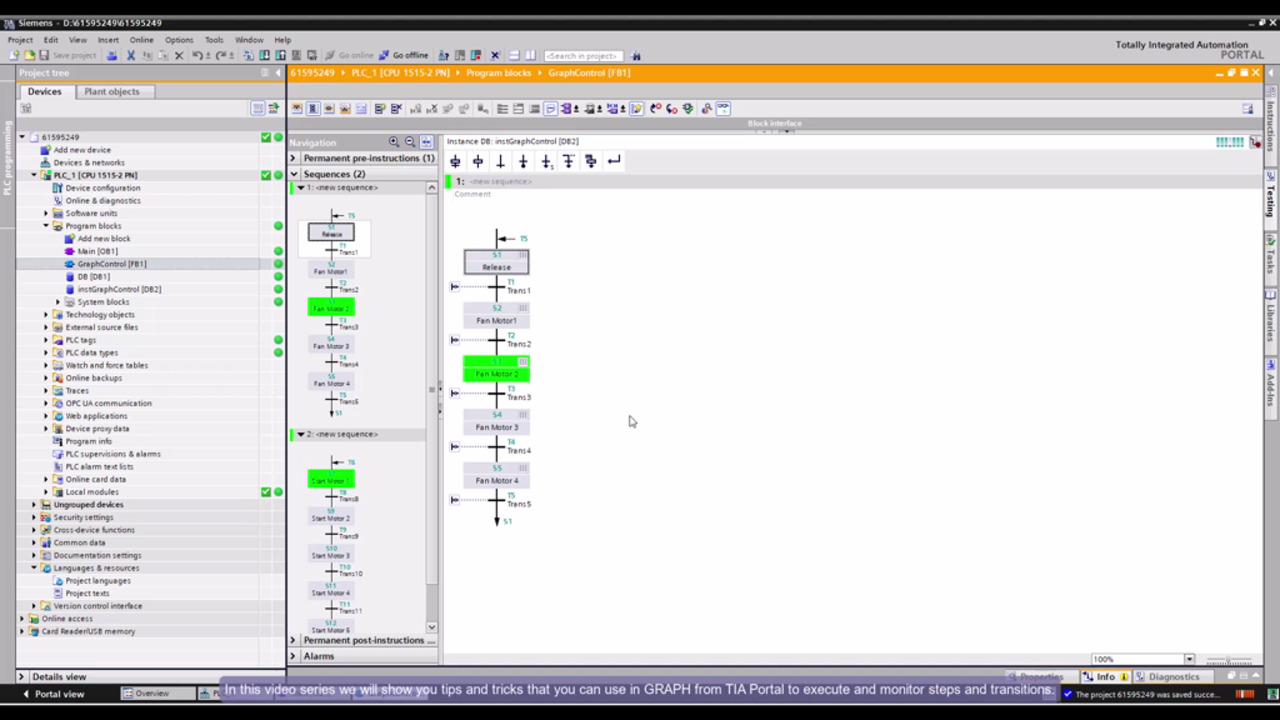Zoom out within the Navigation panel

[410, 142]
